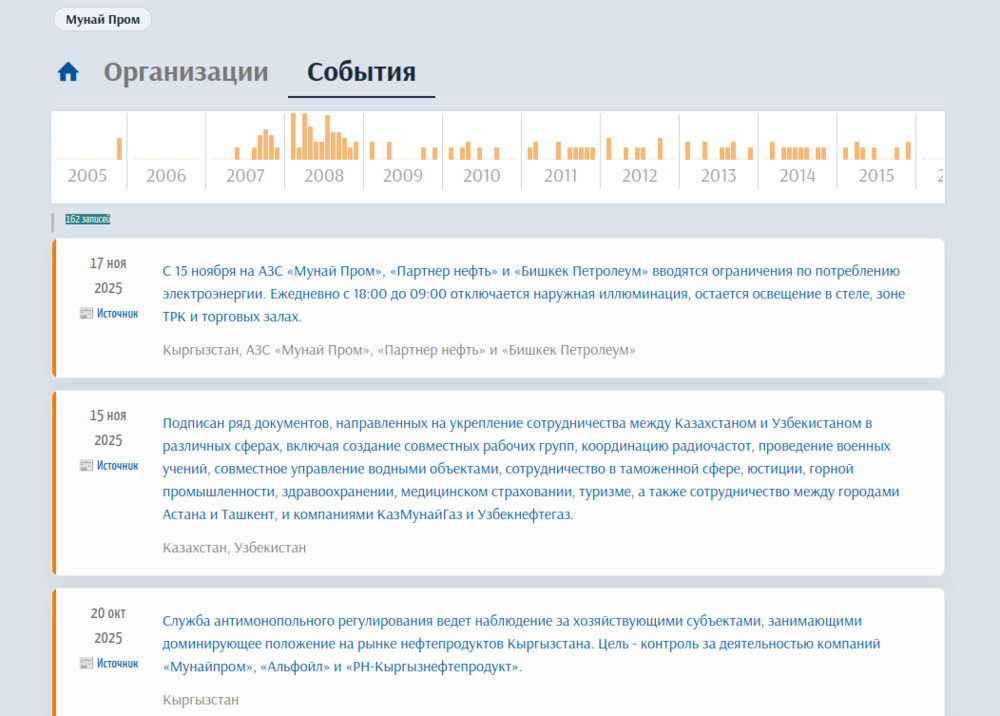This screenshot has width=1000, height=716.
Task: Select year 2008 on the timeline
Action: point(323,176)
